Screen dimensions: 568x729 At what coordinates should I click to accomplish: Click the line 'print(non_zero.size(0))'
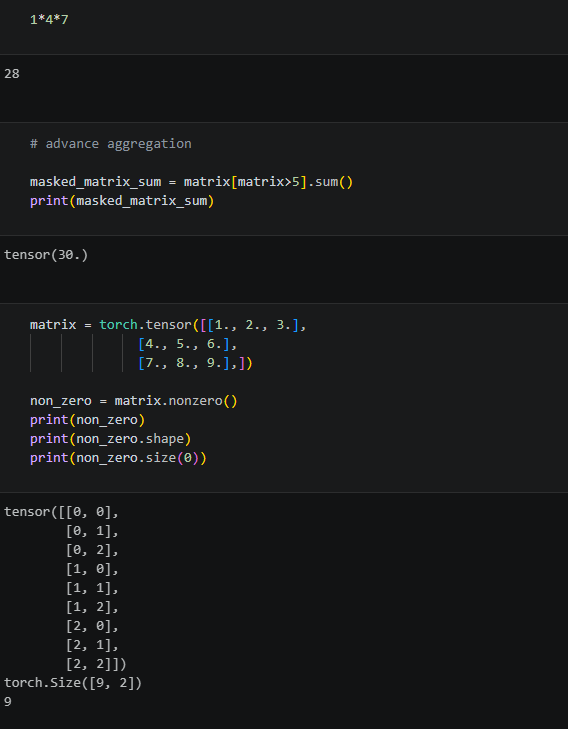[x=118, y=458]
